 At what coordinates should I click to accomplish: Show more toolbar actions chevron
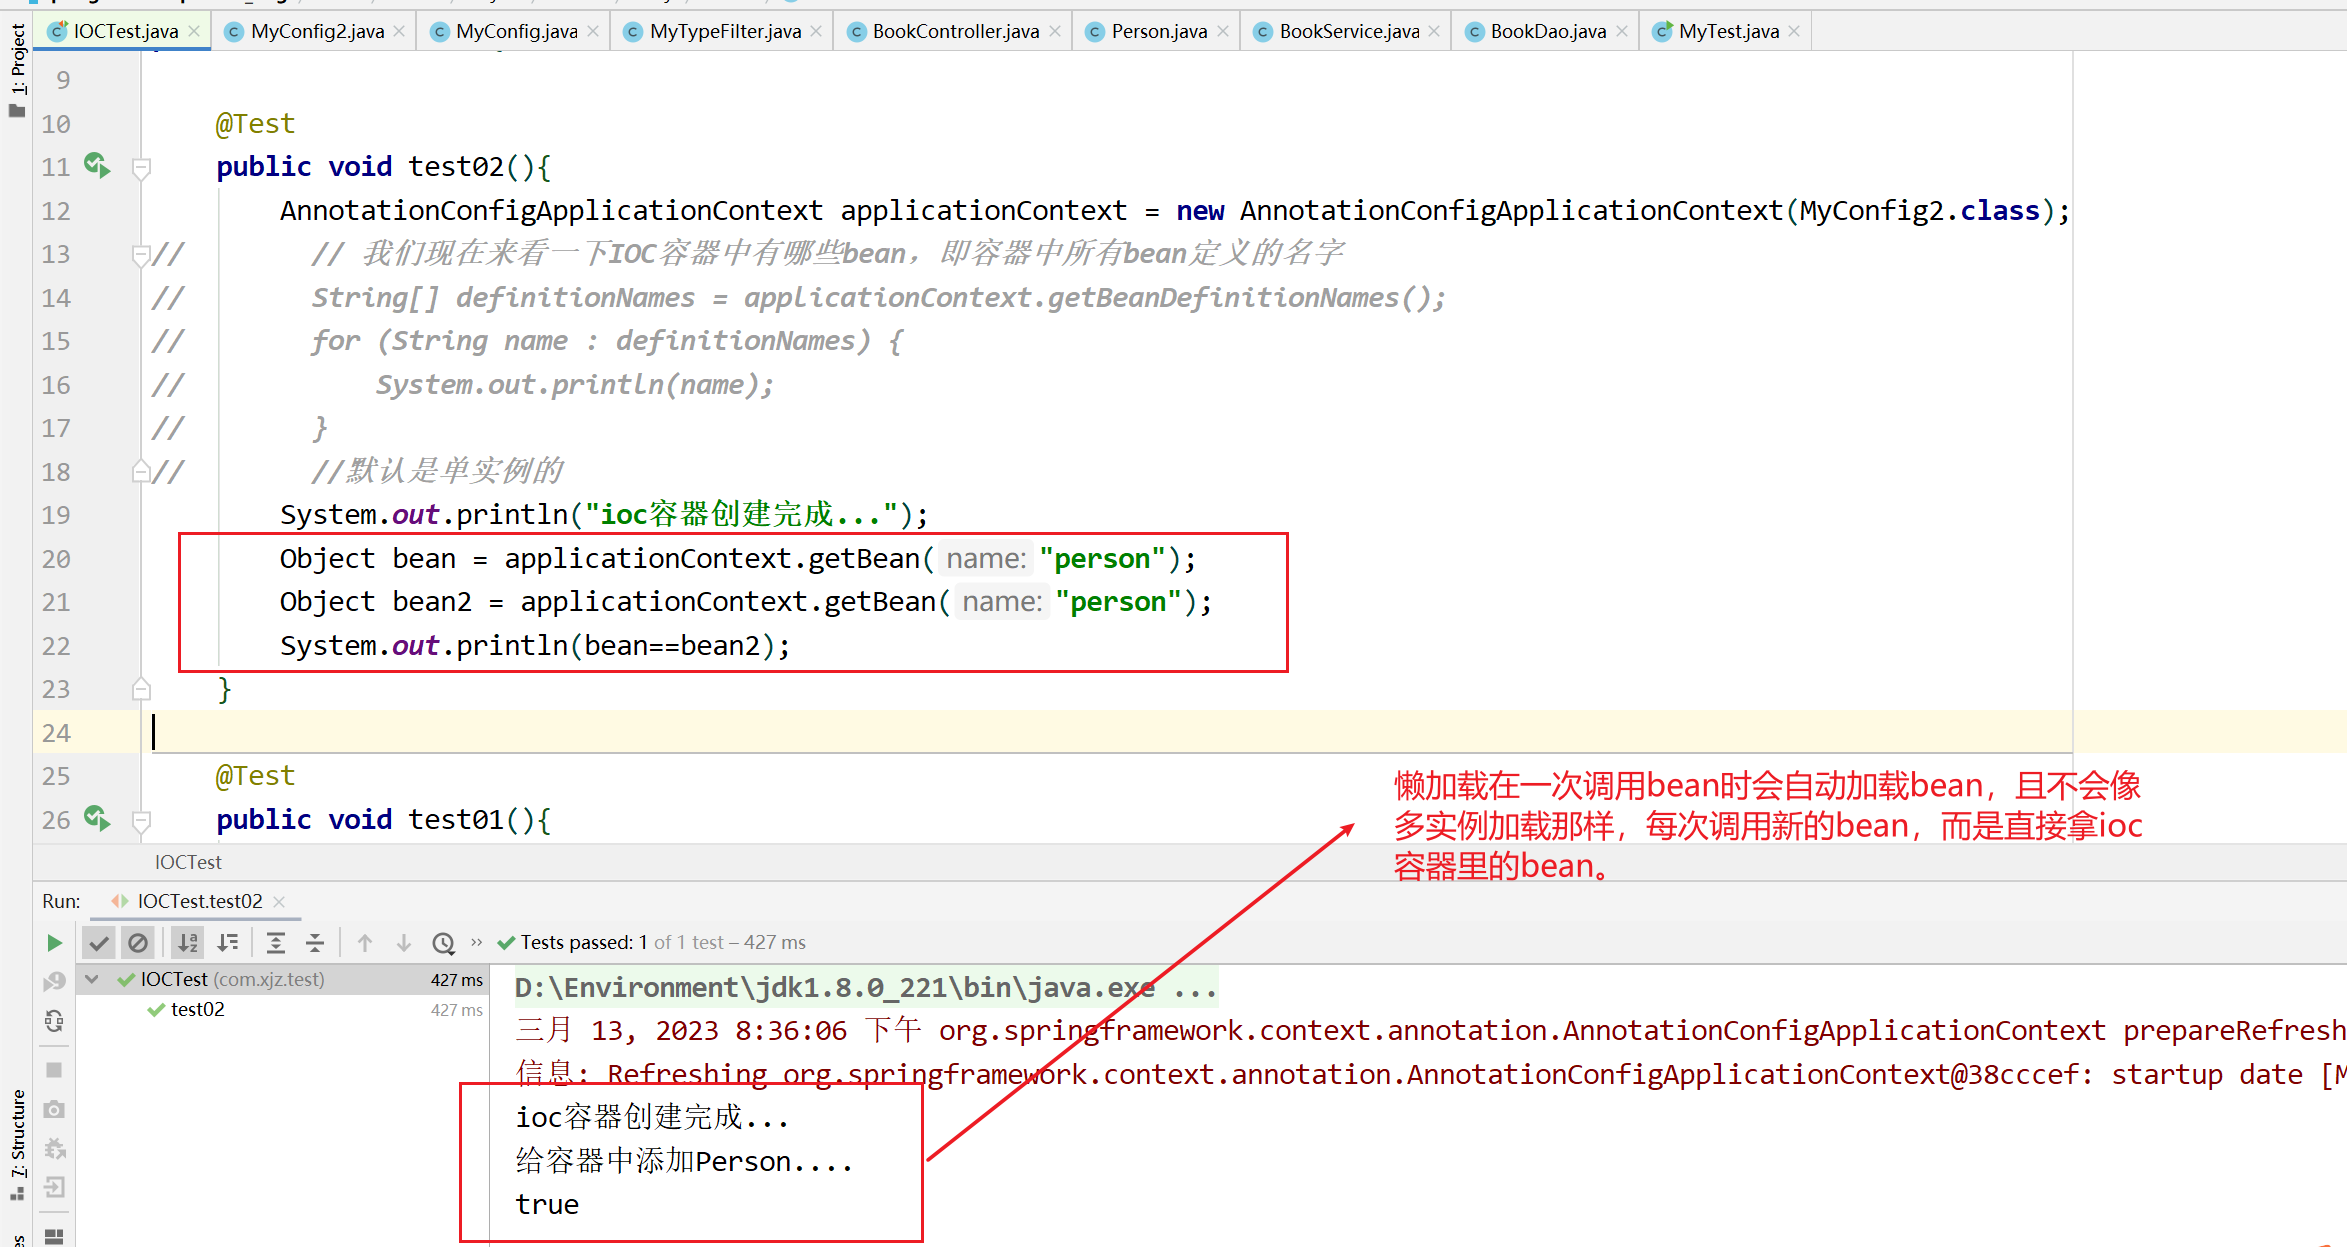[477, 942]
